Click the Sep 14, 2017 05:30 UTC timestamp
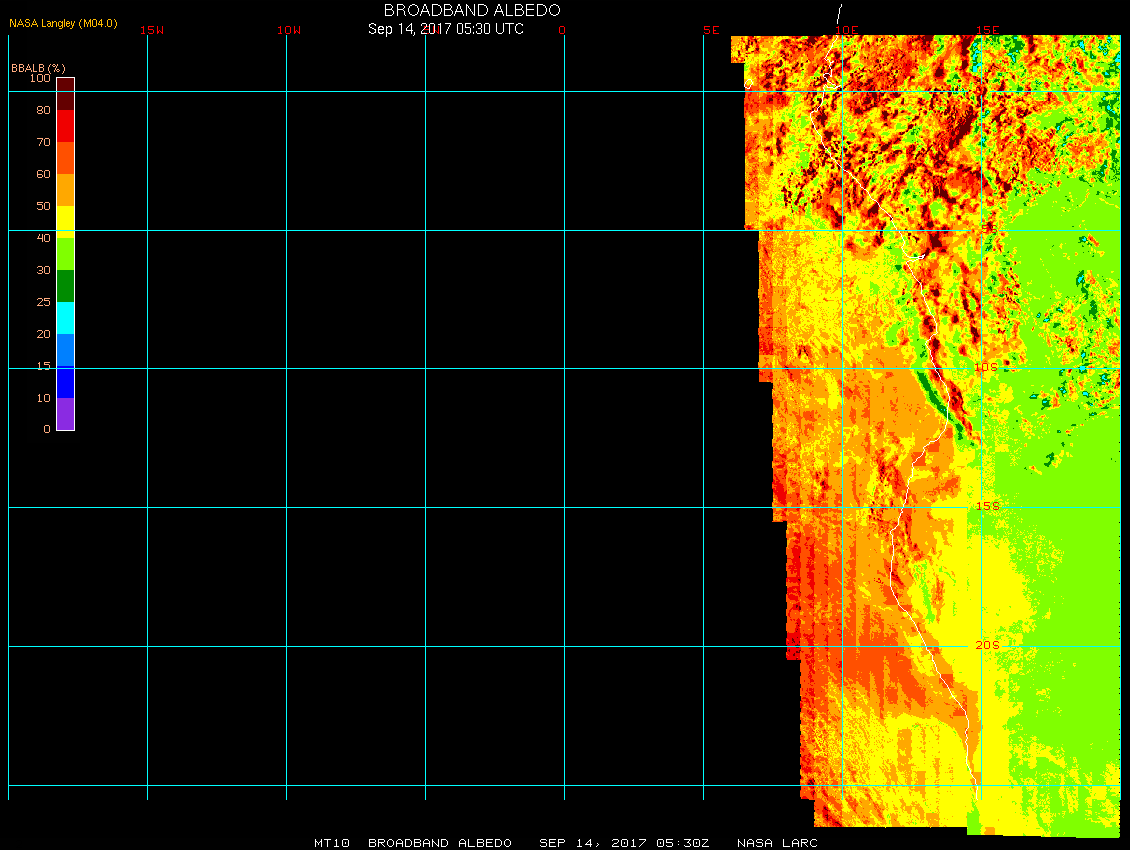Viewport: 1130px width, 850px height. click(446, 29)
